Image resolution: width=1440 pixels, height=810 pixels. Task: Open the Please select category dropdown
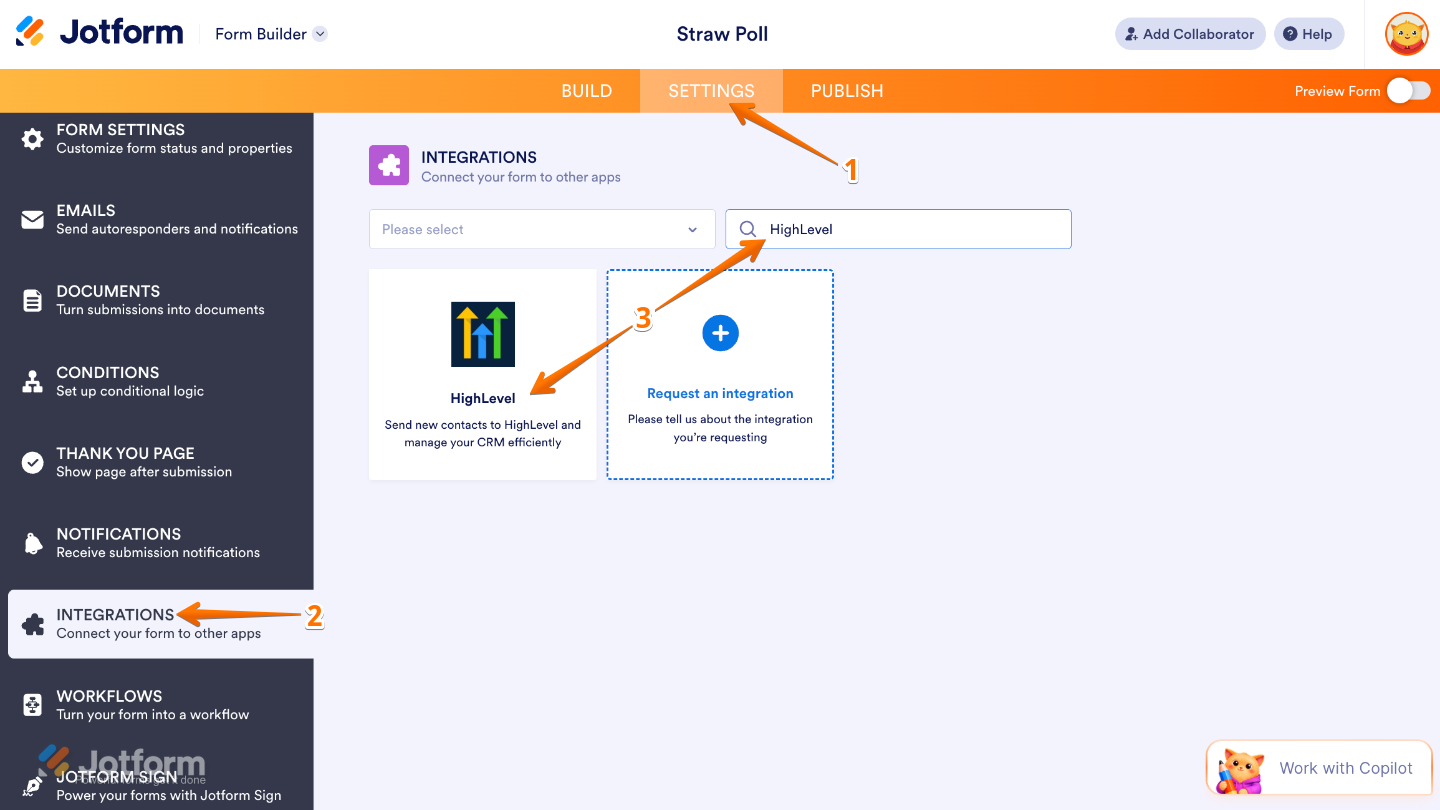[x=541, y=229]
